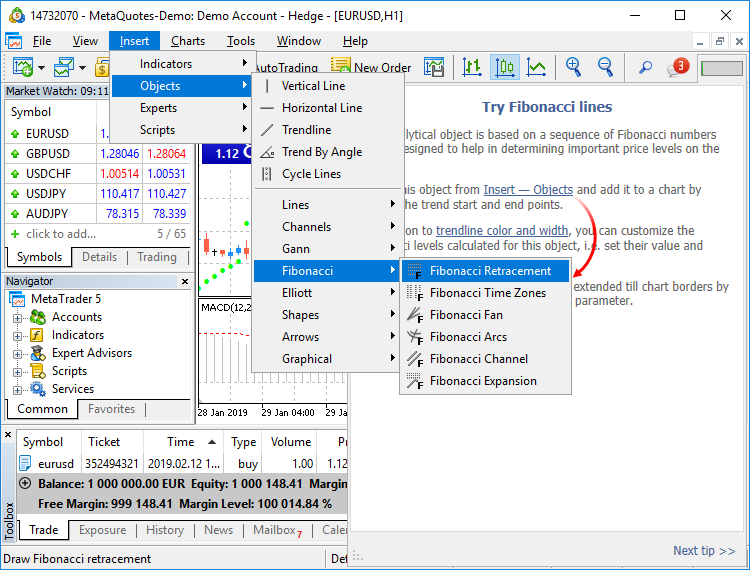
Task: Switch chart to bar chart icon
Action: (472, 67)
